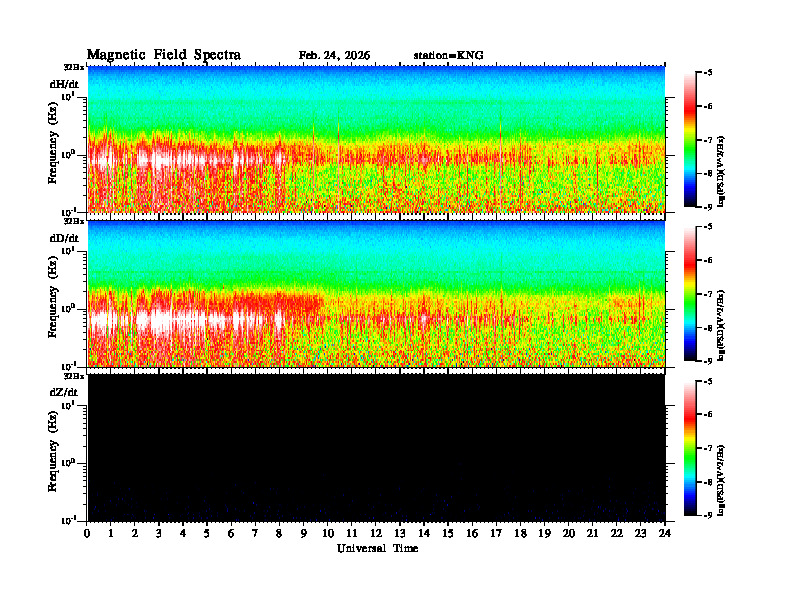
Task: Click the -5 value on dH/dt color scale
Action: (708, 73)
